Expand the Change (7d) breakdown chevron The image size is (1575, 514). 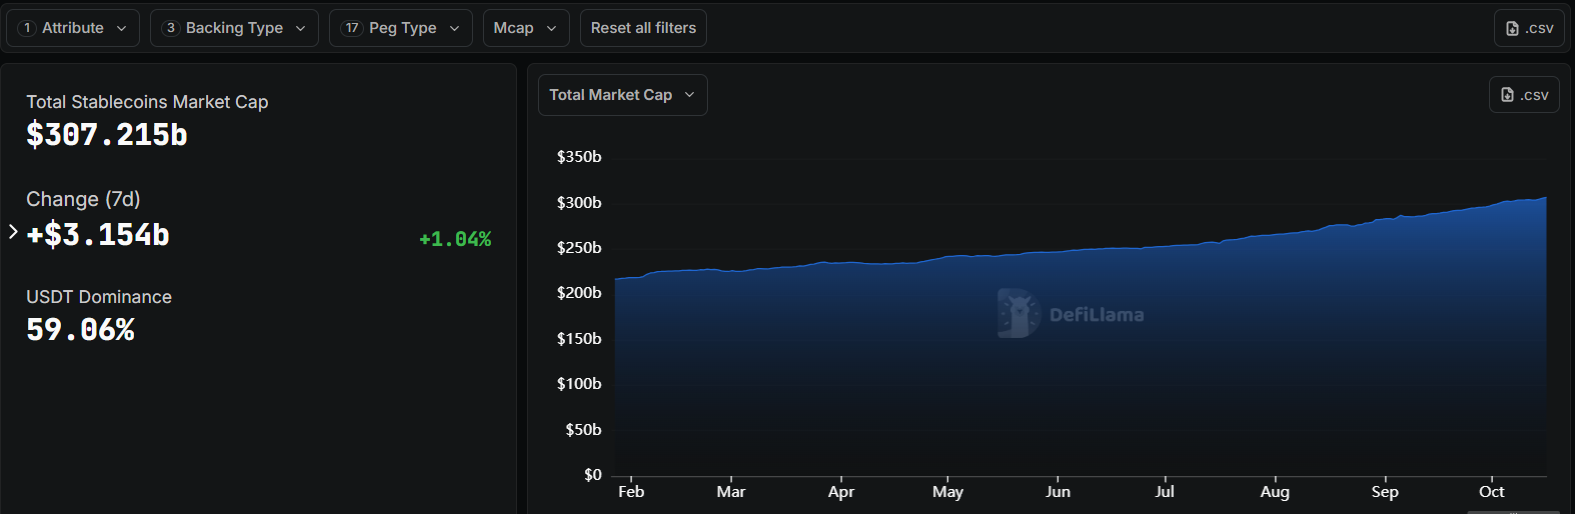pyautogui.click(x=13, y=232)
